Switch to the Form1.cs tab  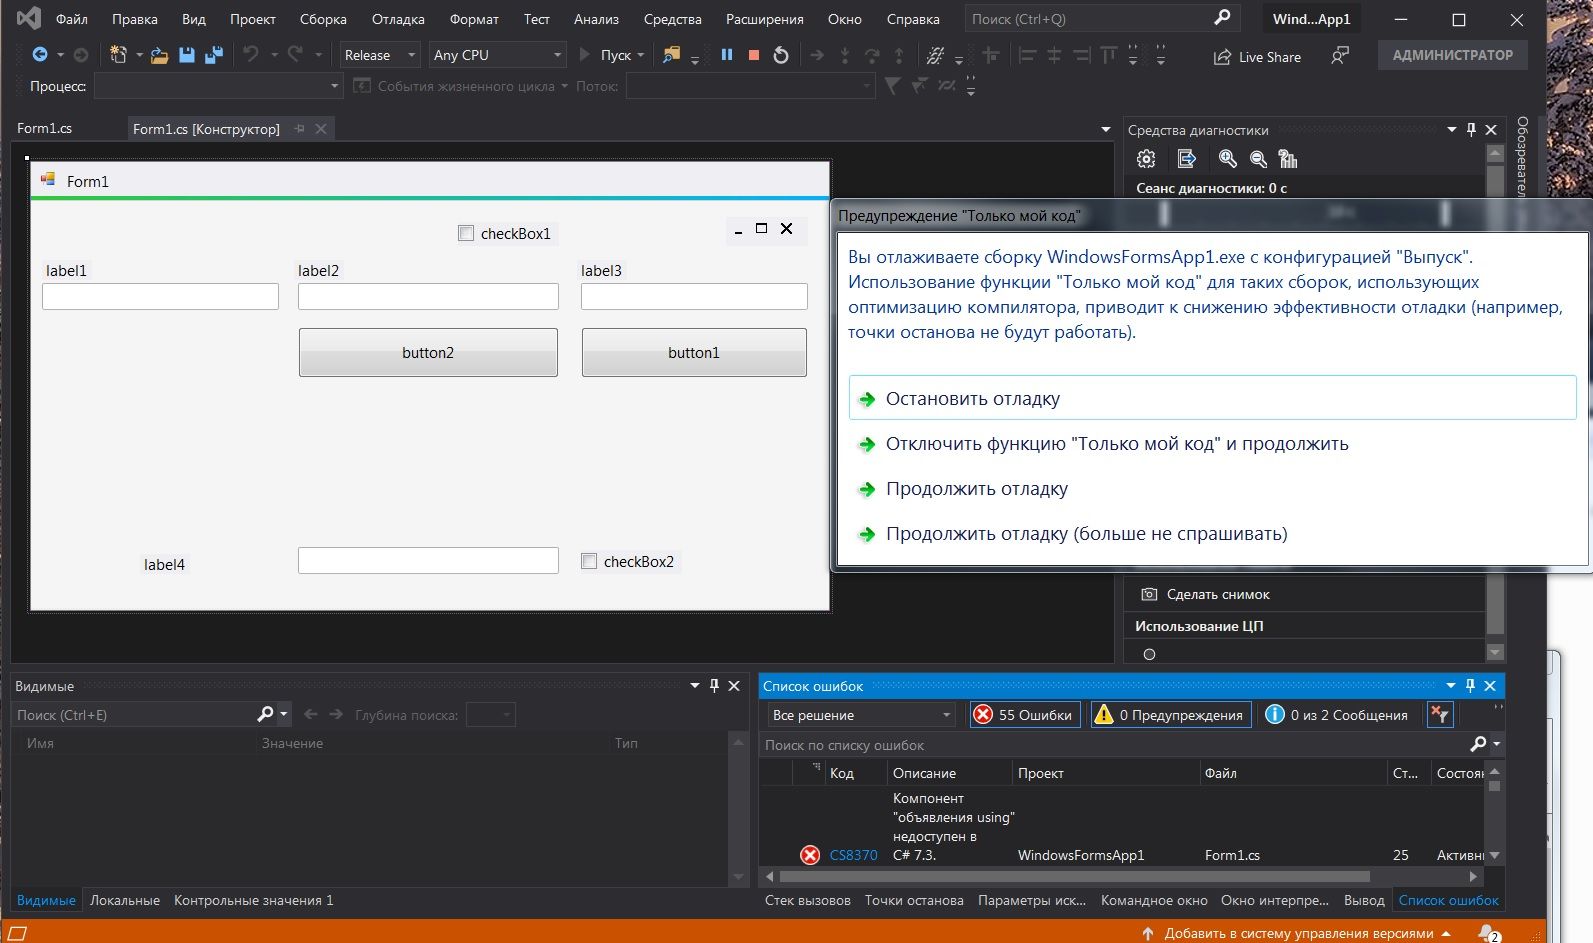tap(45, 128)
